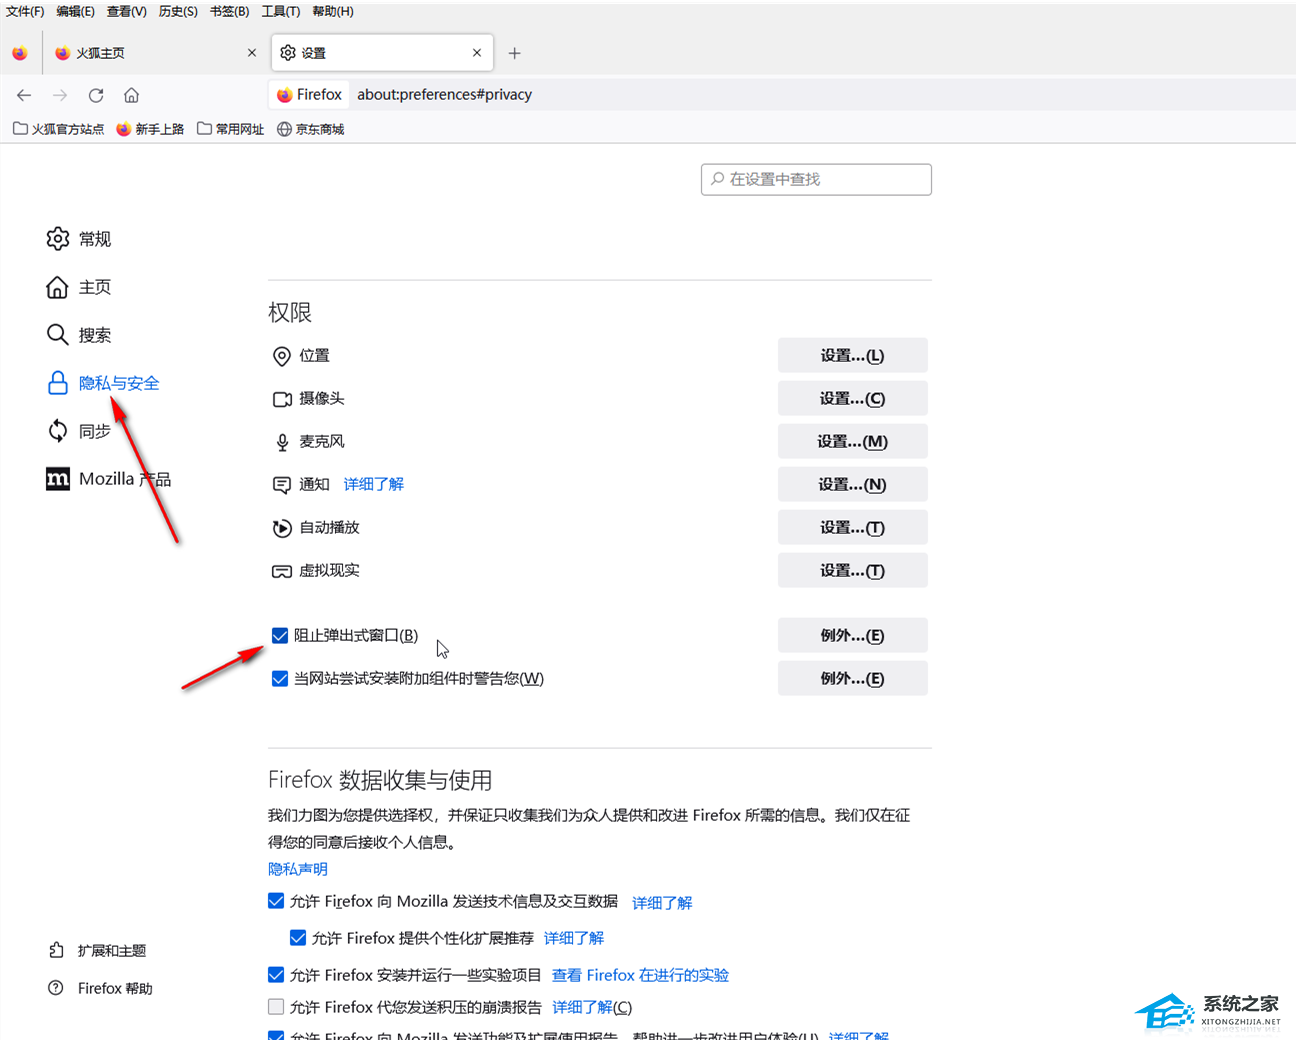Click 例外...(E) button for popup blocking
The width and height of the screenshot is (1296, 1040).
click(x=852, y=635)
